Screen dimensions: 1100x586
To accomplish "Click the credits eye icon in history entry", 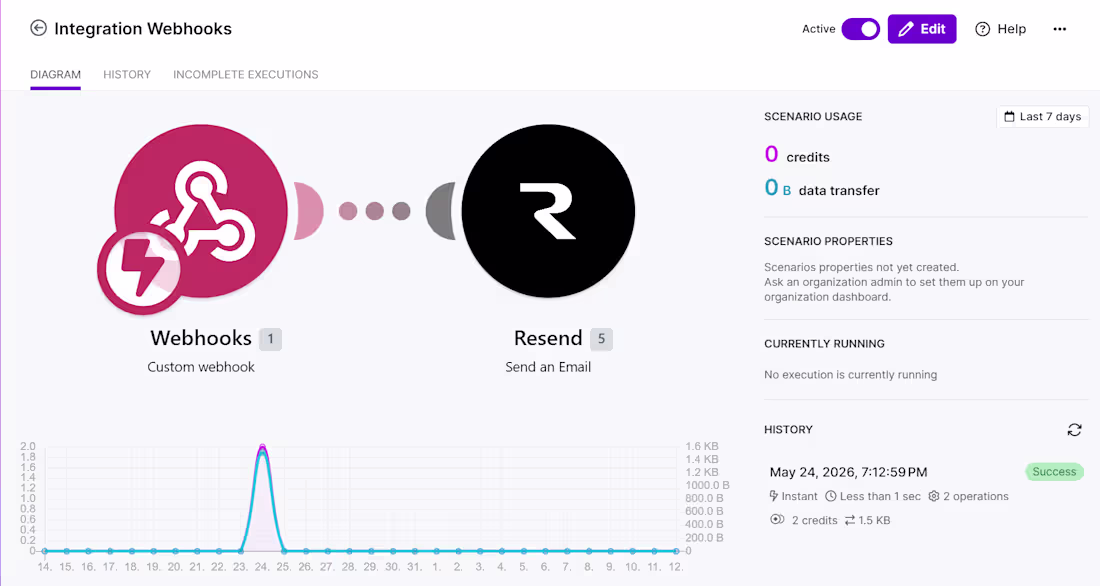I will coord(777,519).
